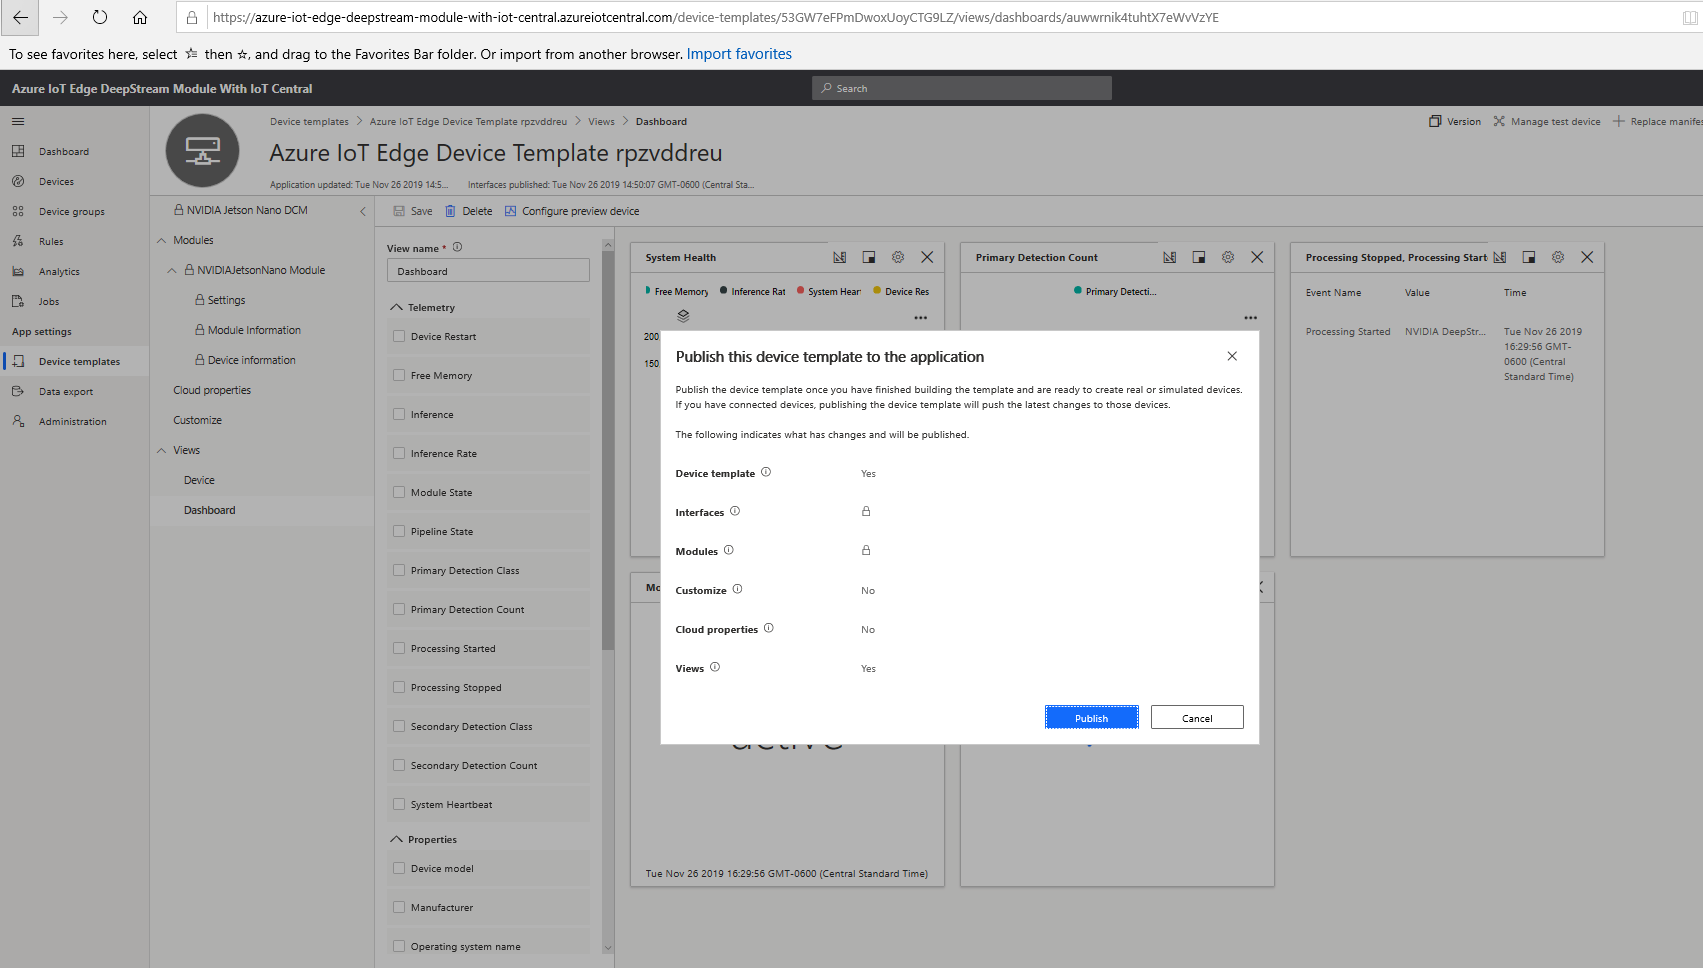The height and width of the screenshot is (968, 1703).
Task: Open Settings under NVIDIAJetsonNano Module
Action: tap(226, 300)
